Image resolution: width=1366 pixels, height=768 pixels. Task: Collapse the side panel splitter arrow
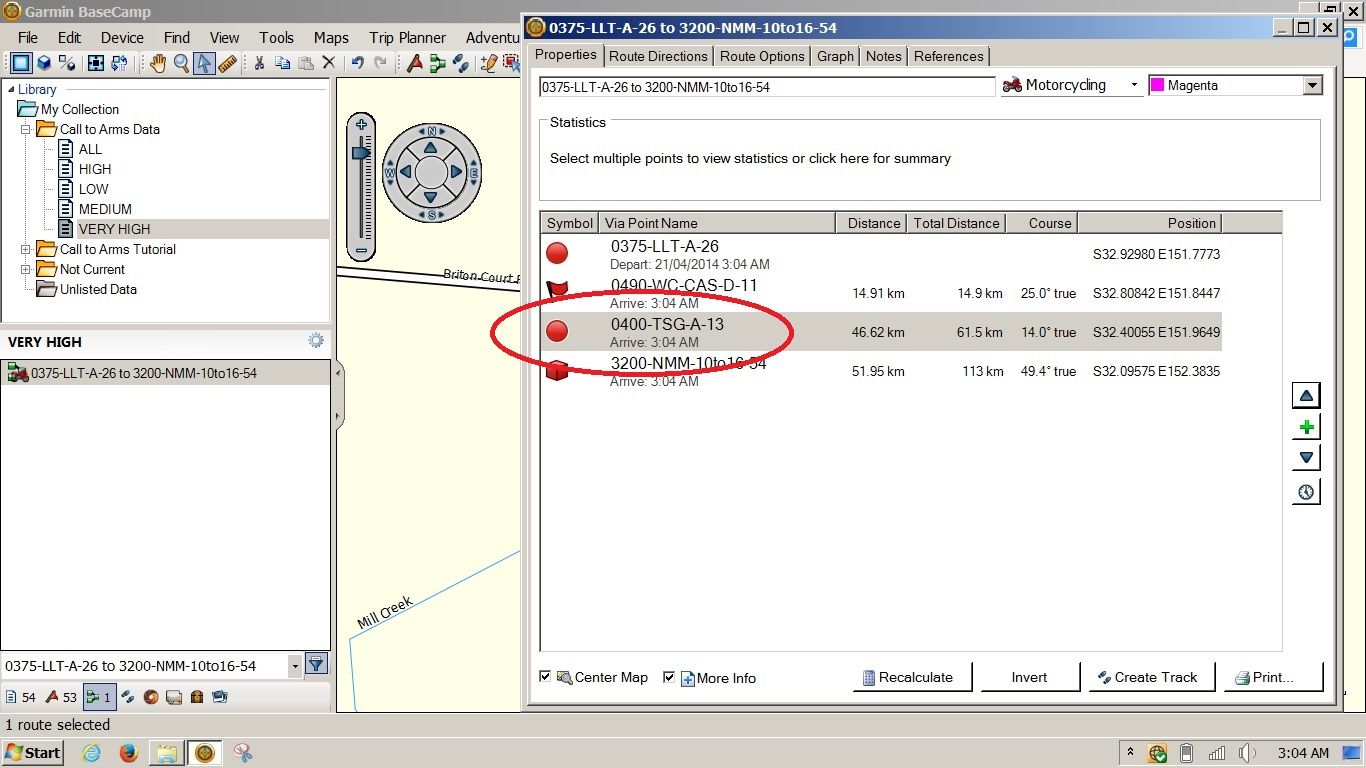[338, 373]
